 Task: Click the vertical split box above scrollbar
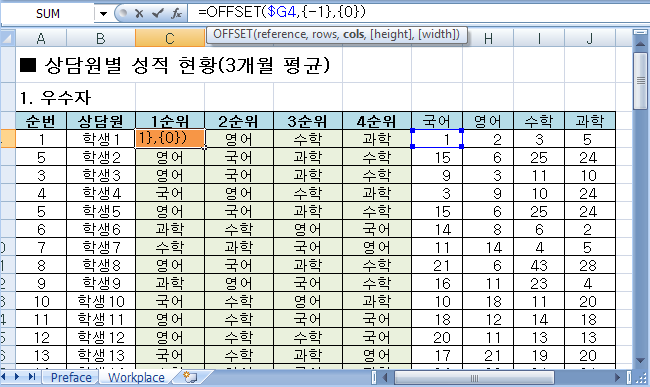pos(640,33)
